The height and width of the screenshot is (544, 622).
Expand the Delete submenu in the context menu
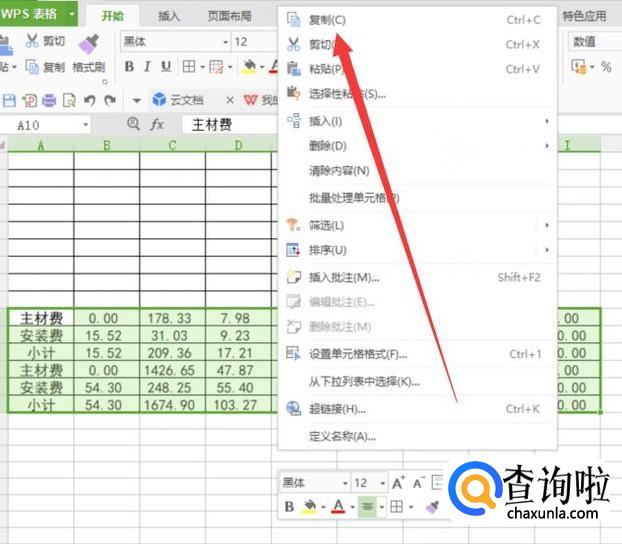(x=415, y=146)
